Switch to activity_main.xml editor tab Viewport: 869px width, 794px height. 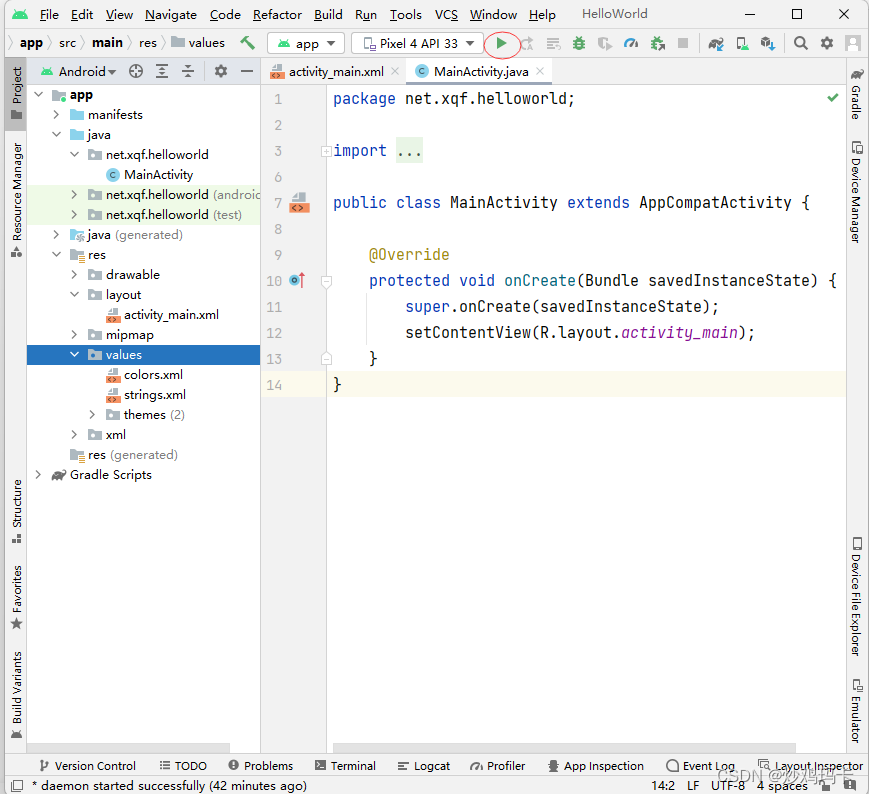[x=335, y=71]
